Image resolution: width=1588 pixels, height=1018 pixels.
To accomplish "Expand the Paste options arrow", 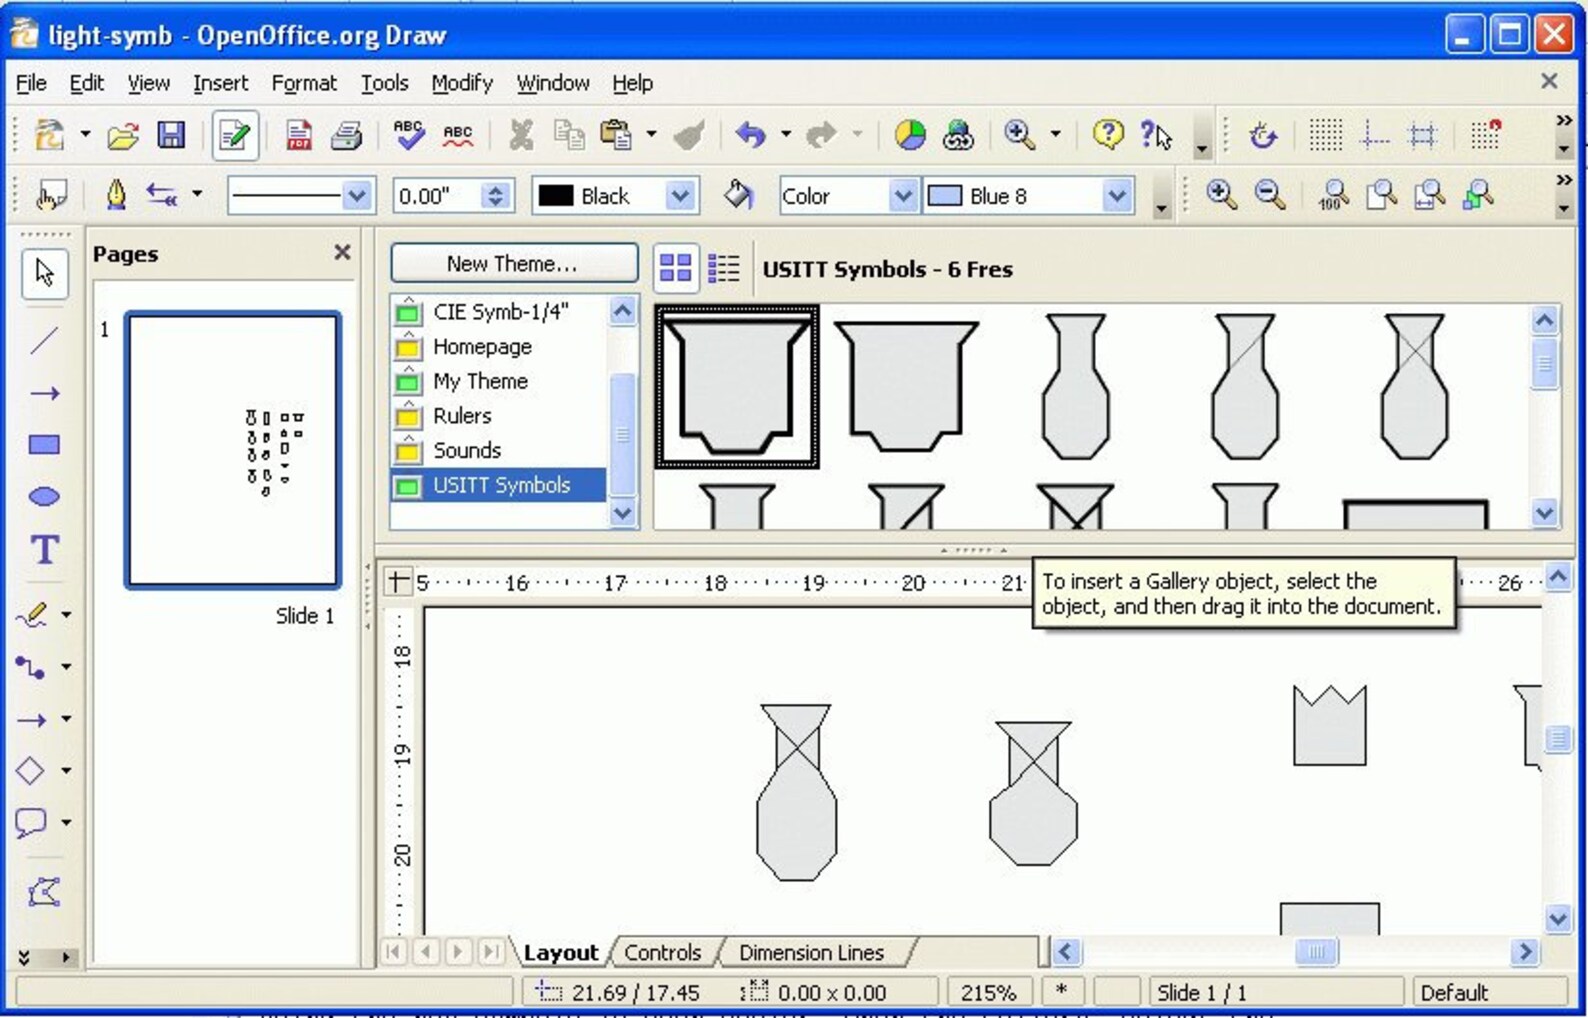I will pyautogui.click(x=651, y=134).
